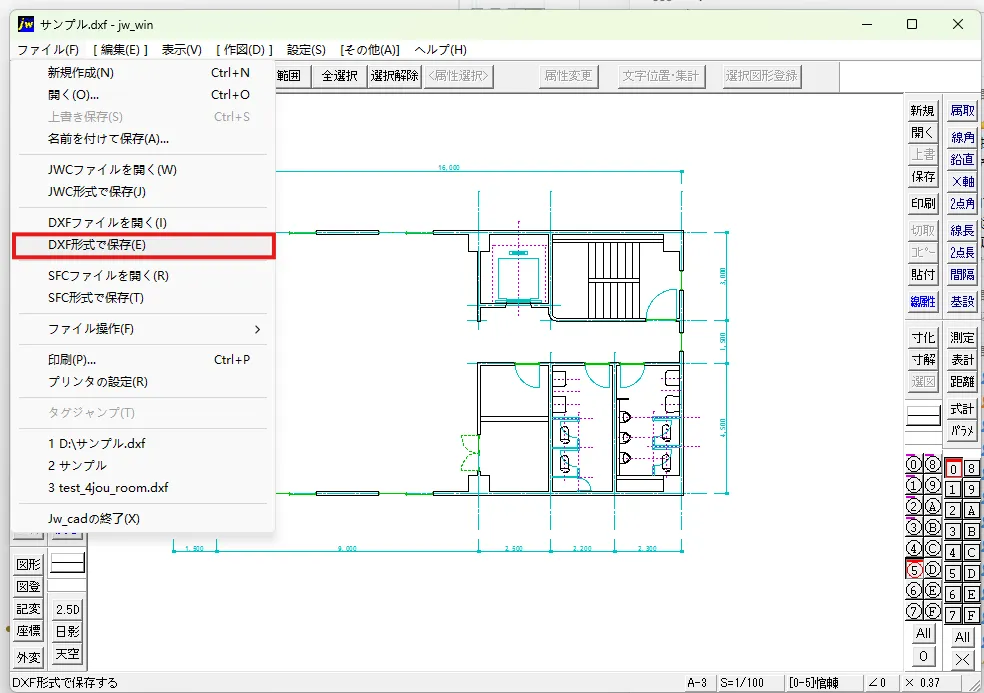Choose Jw_cadの終了(X) menu item

(x=142, y=518)
